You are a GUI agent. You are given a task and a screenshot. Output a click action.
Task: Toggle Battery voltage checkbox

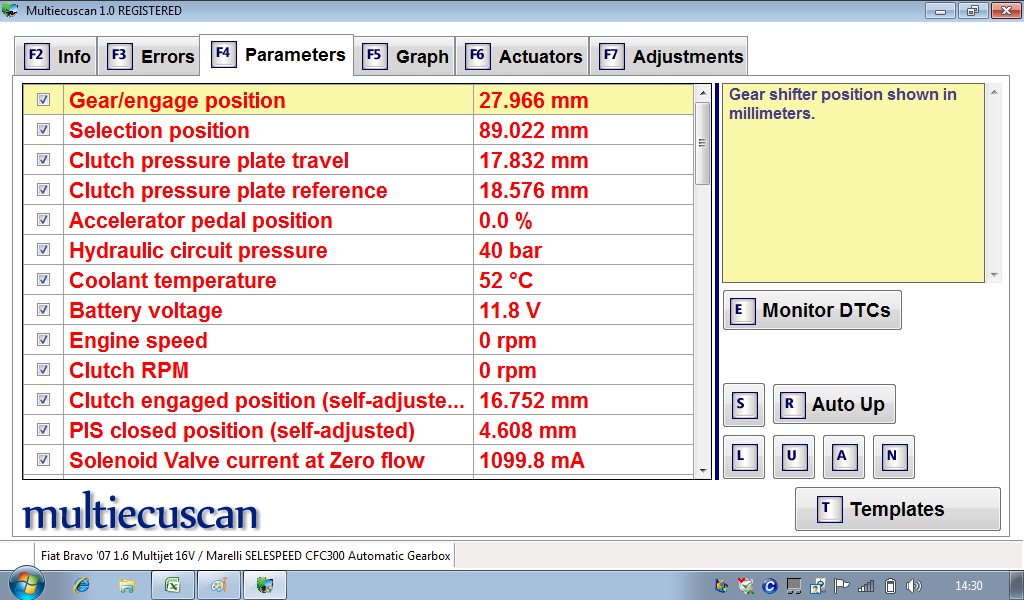point(43,310)
